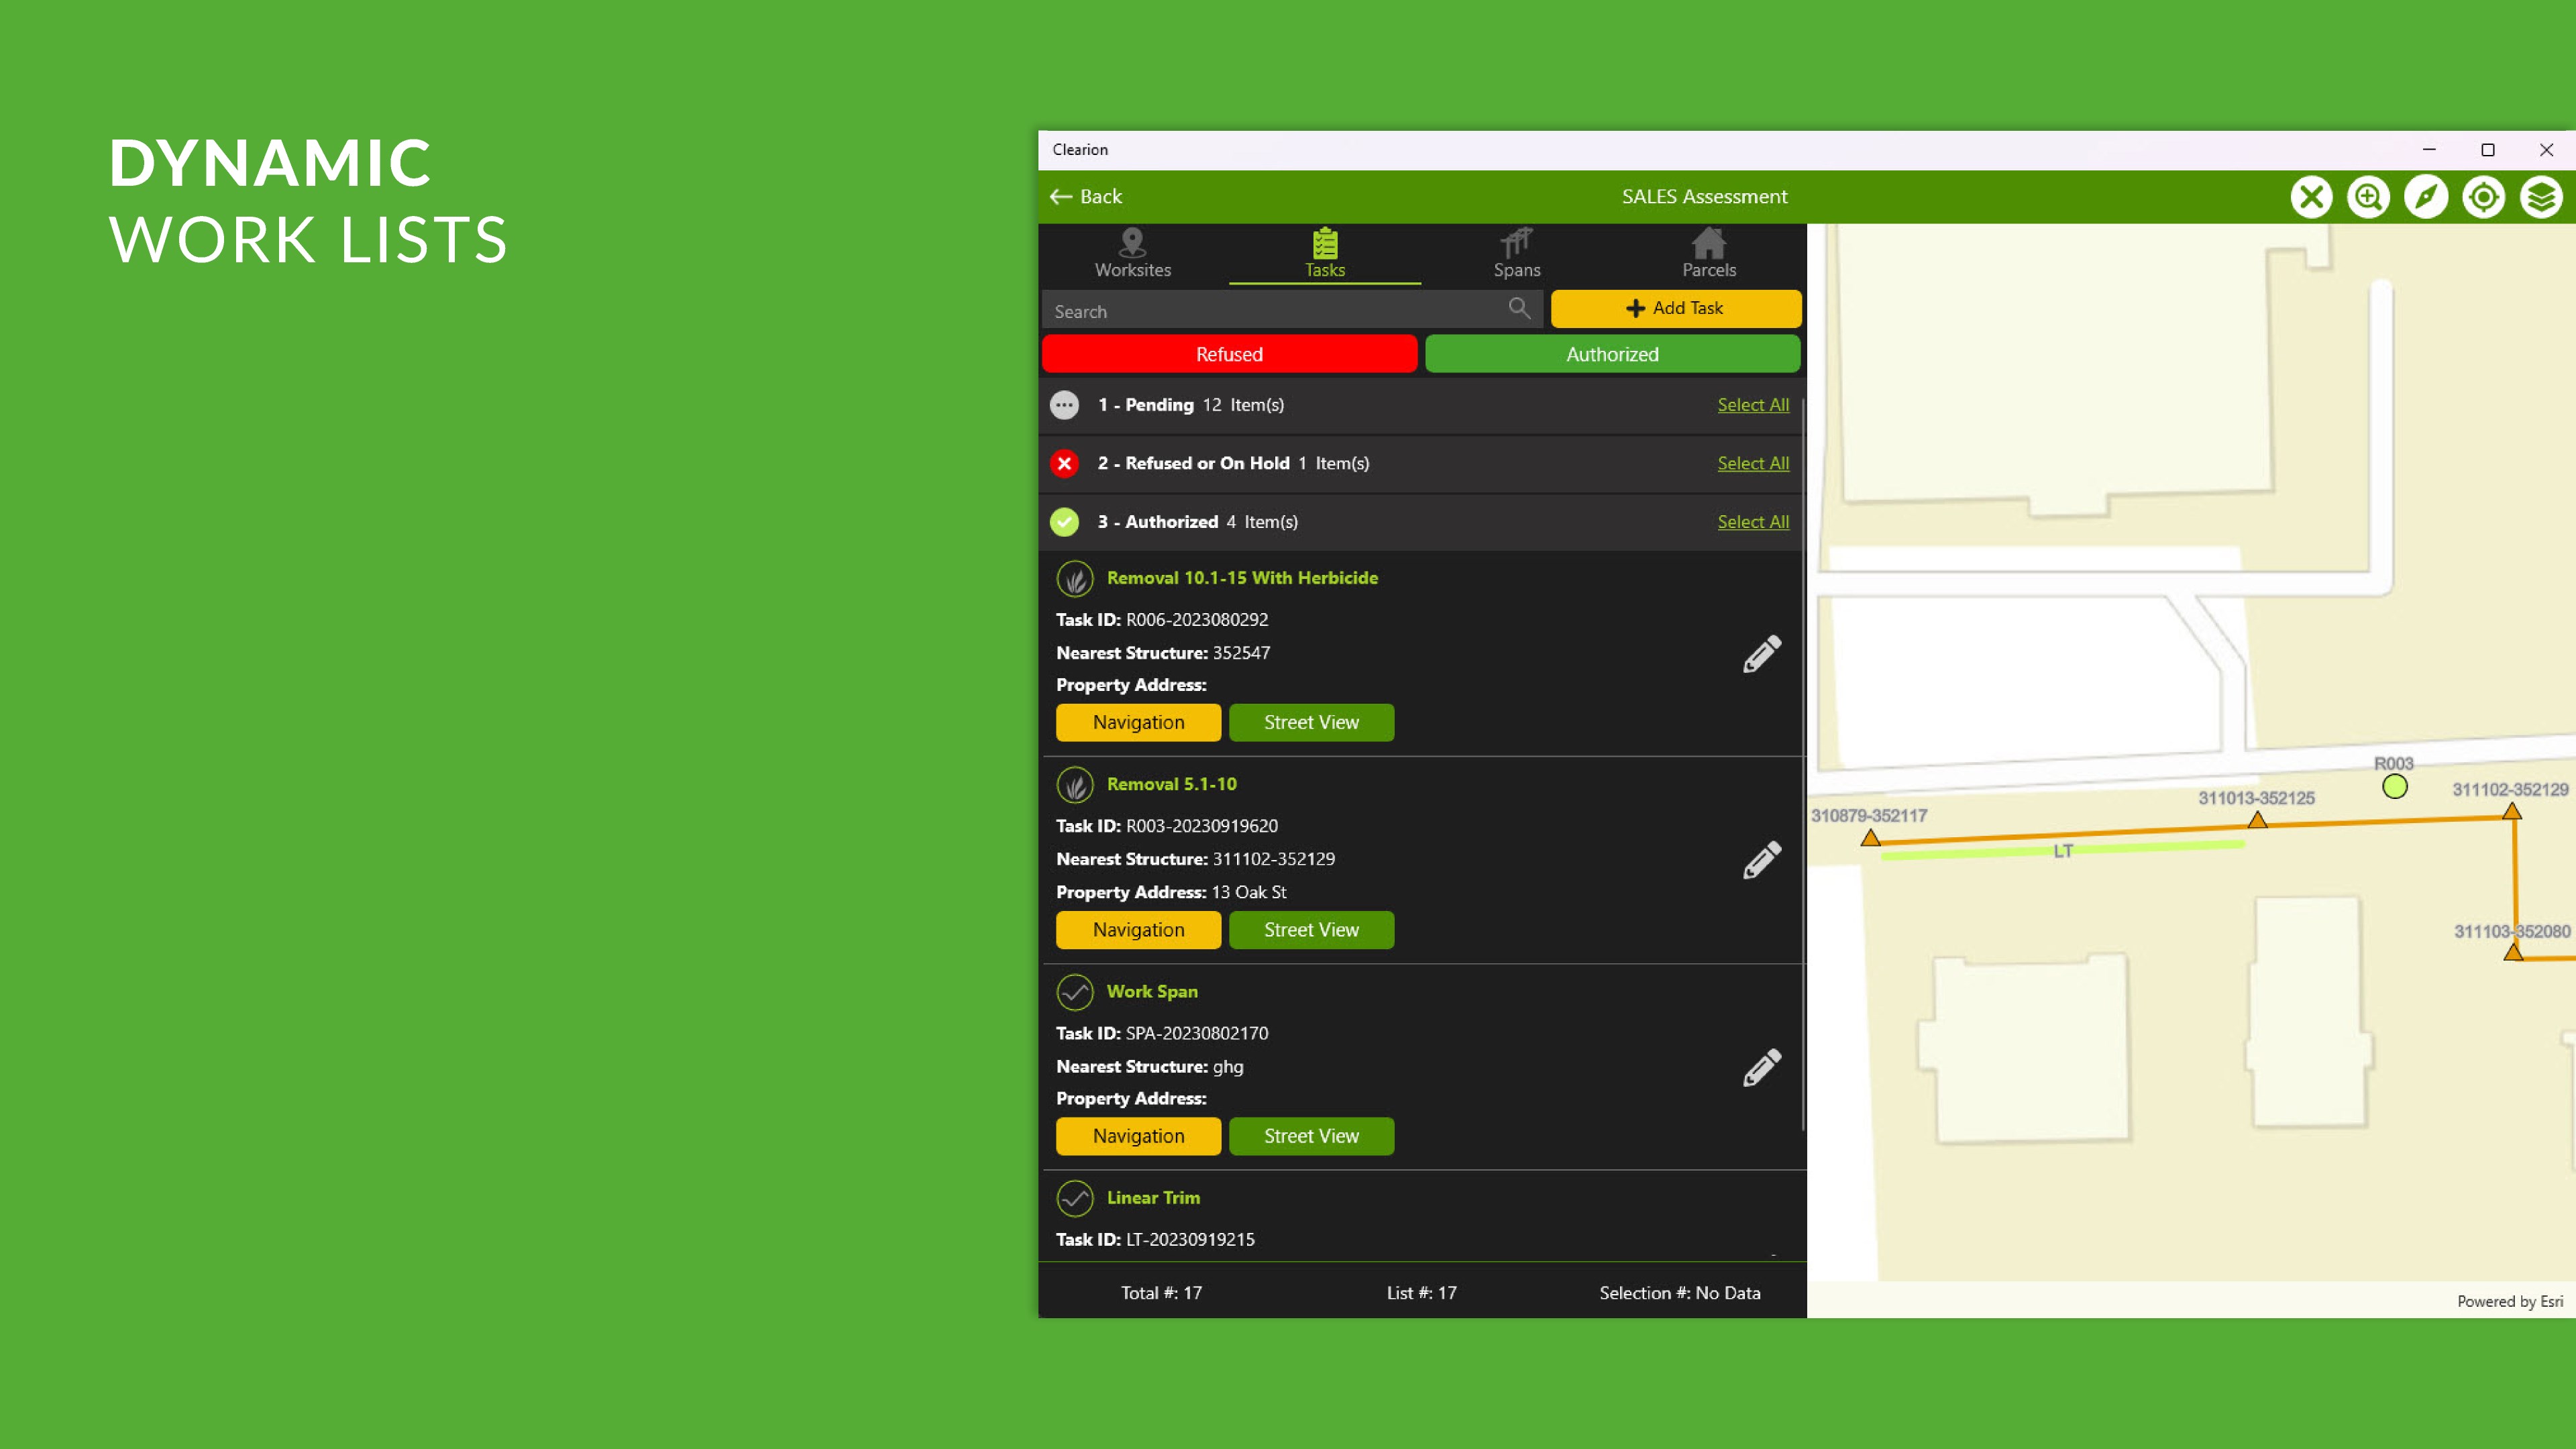
Task: Click pencil icon for Work Span task
Action: (x=1761, y=1067)
